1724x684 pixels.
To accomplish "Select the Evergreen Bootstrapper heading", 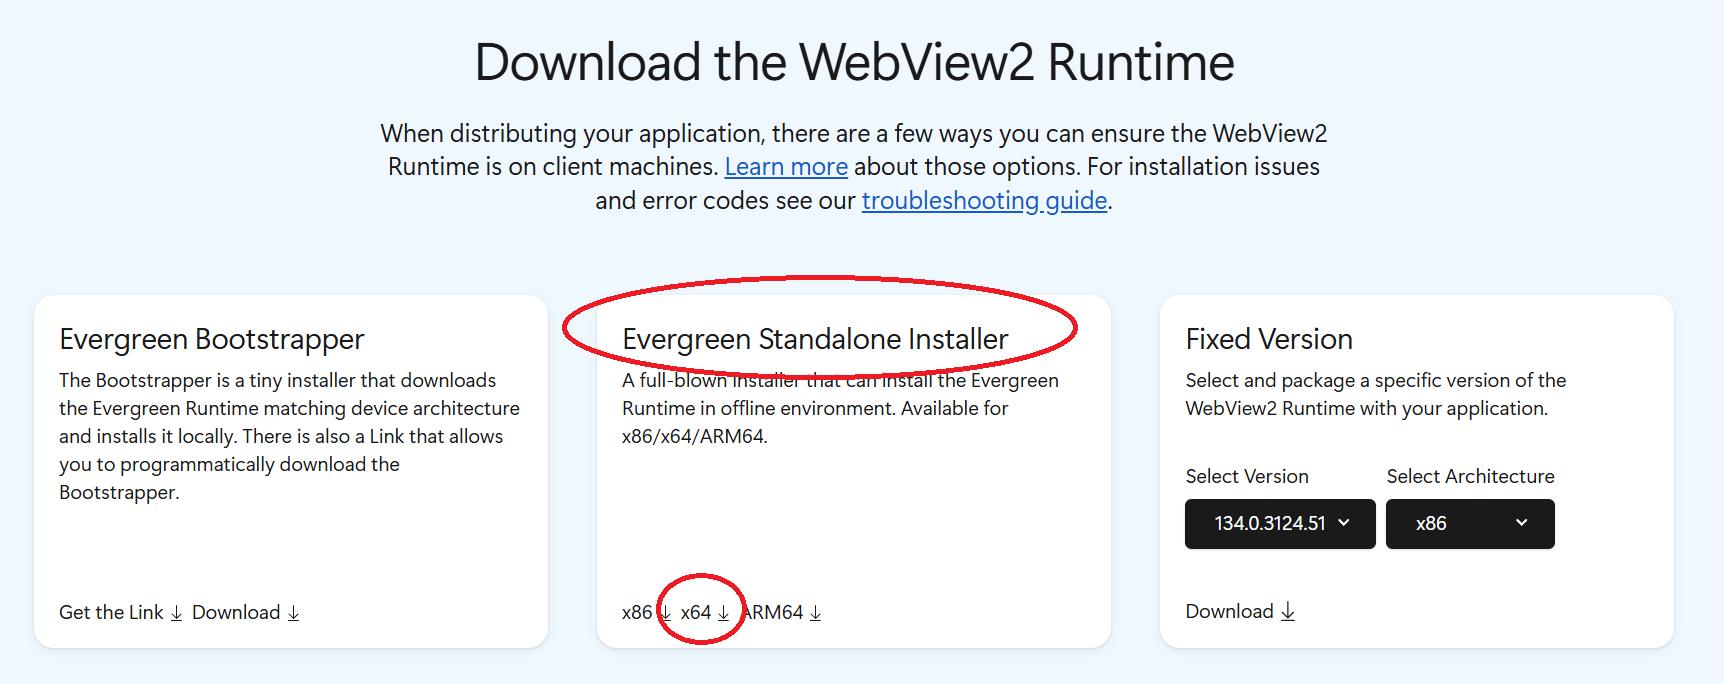I will click(x=212, y=339).
